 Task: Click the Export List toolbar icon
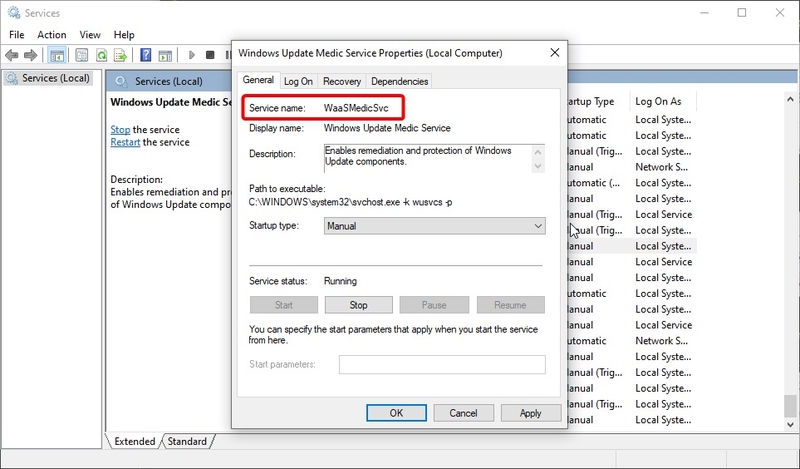pyautogui.click(x=120, y=55)
